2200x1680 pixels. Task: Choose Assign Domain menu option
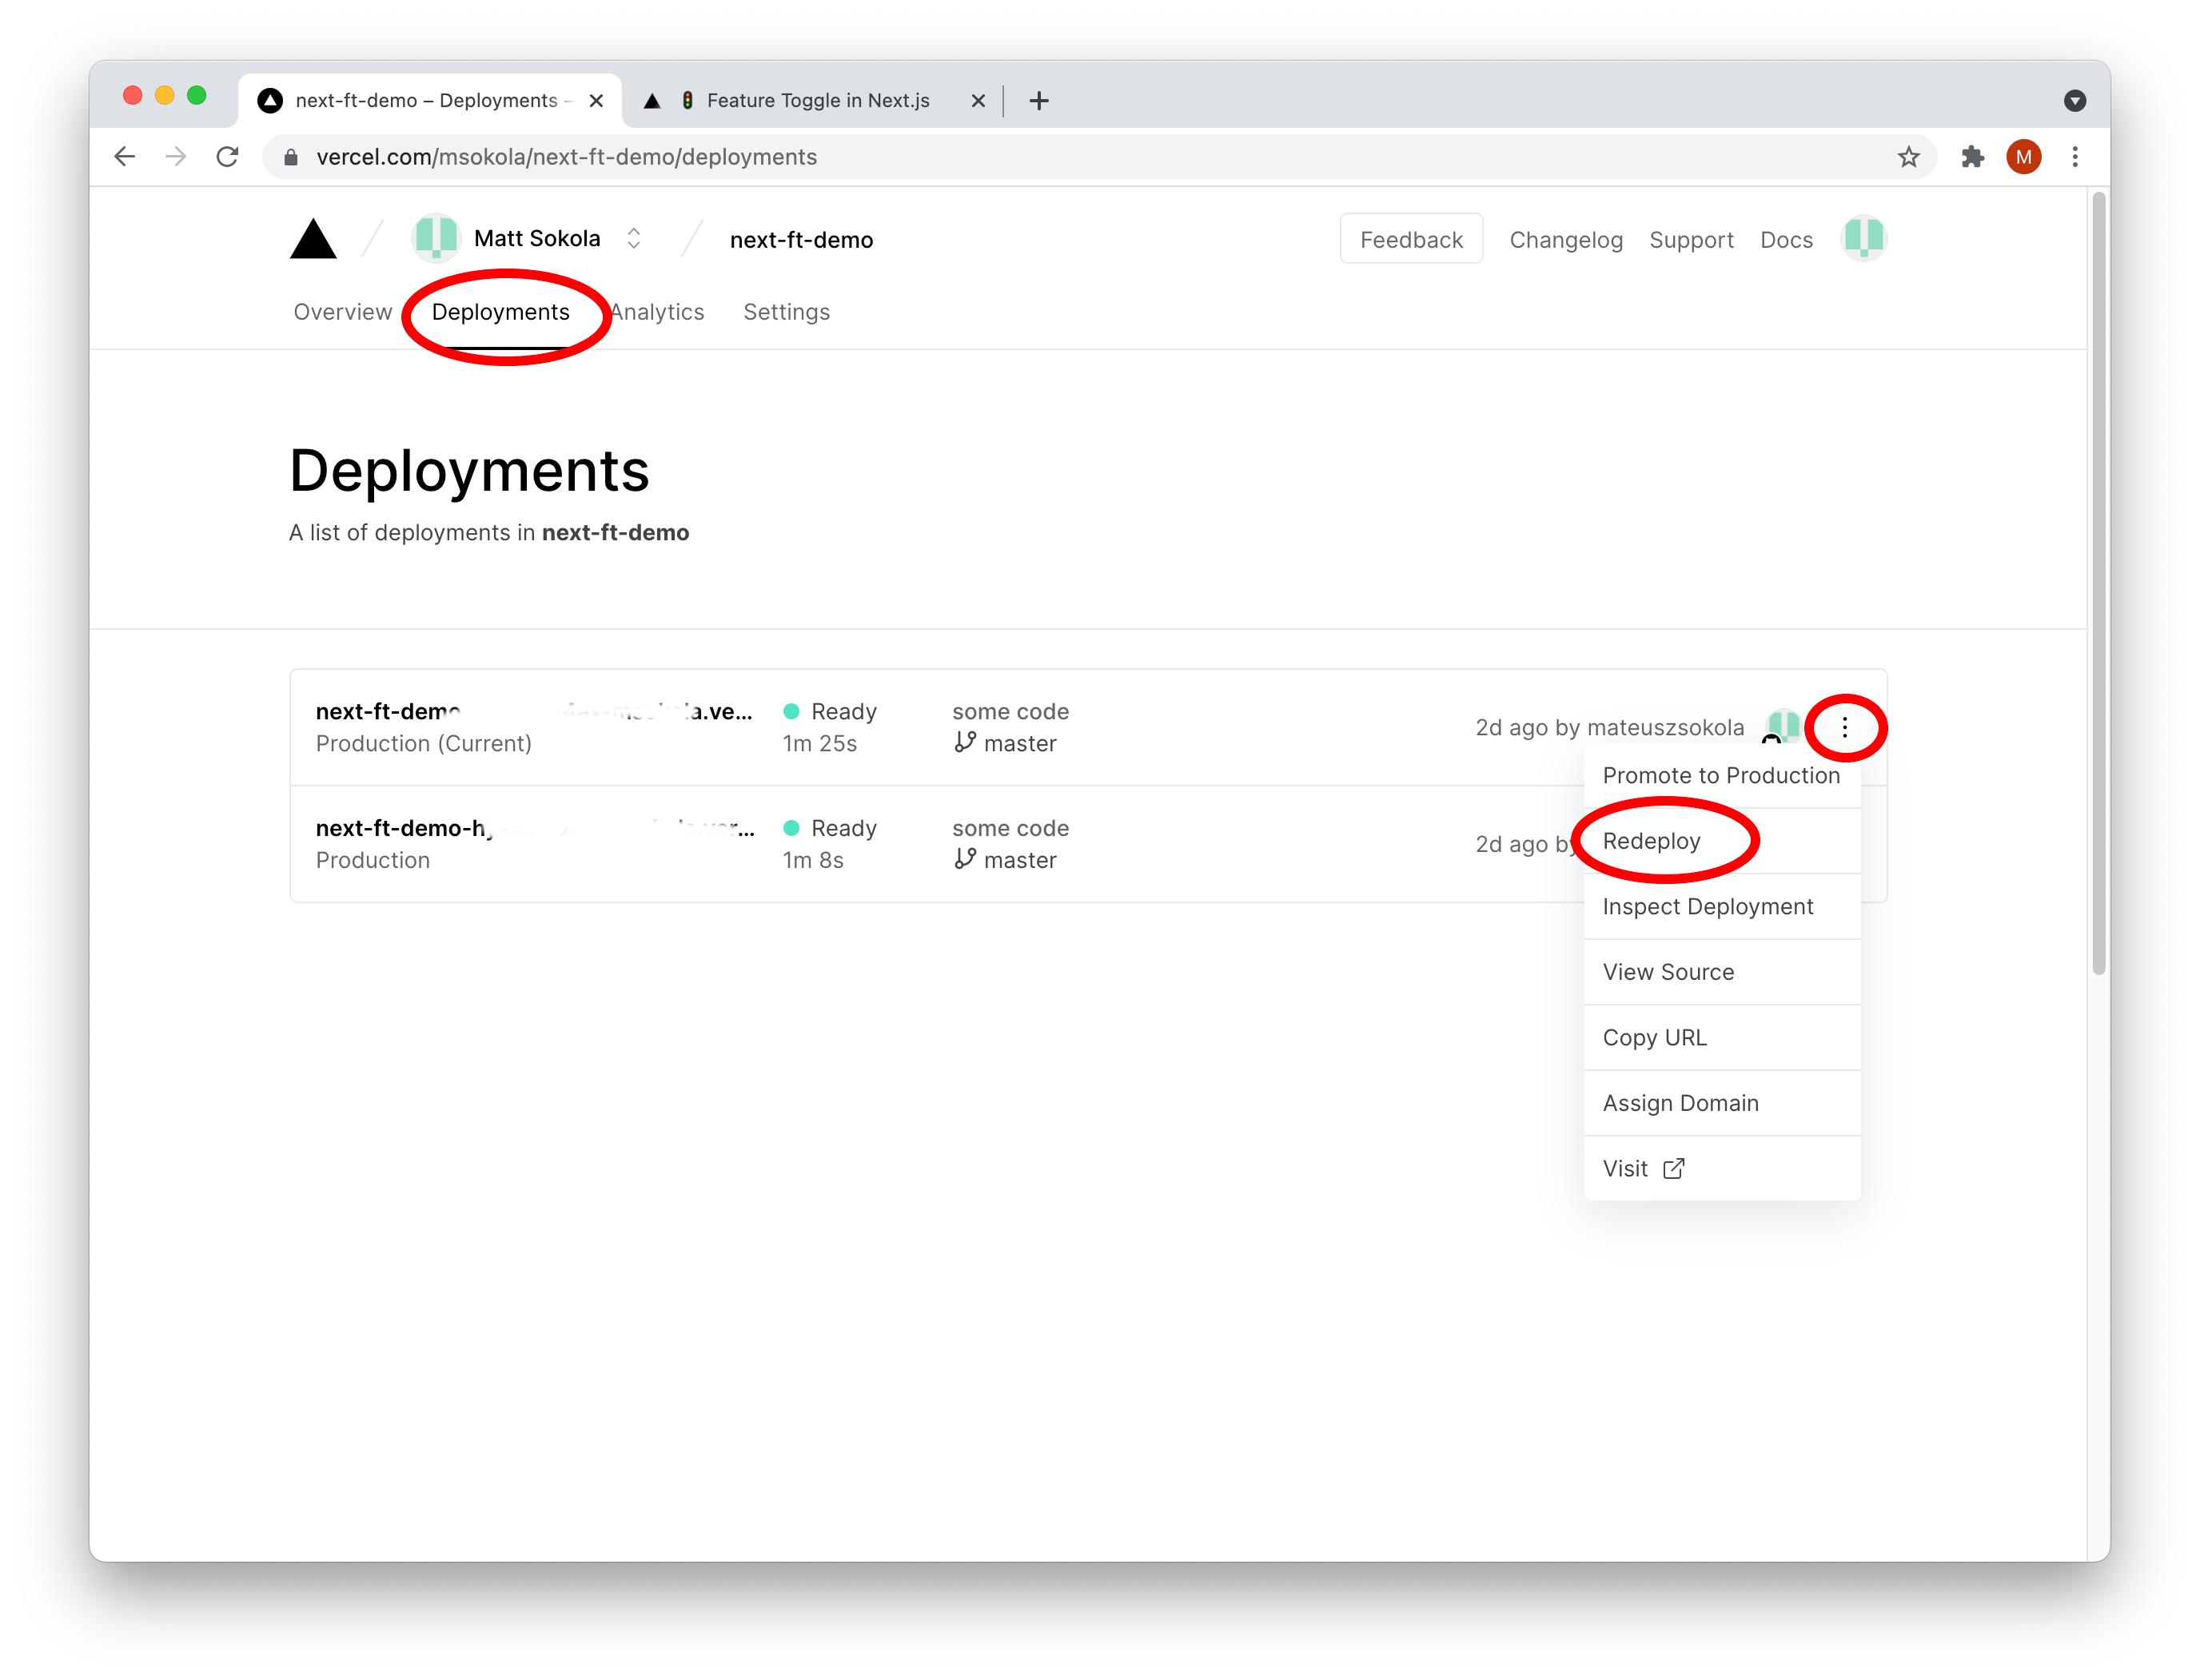pos(1722,1103)
